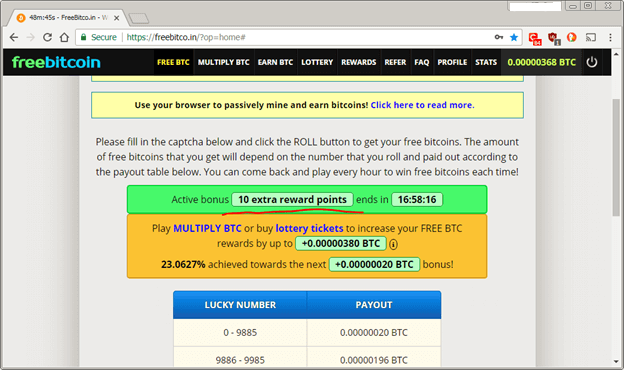Open Chrome three-dot menu
Screen dimensions: 624x370
[610, 37]
